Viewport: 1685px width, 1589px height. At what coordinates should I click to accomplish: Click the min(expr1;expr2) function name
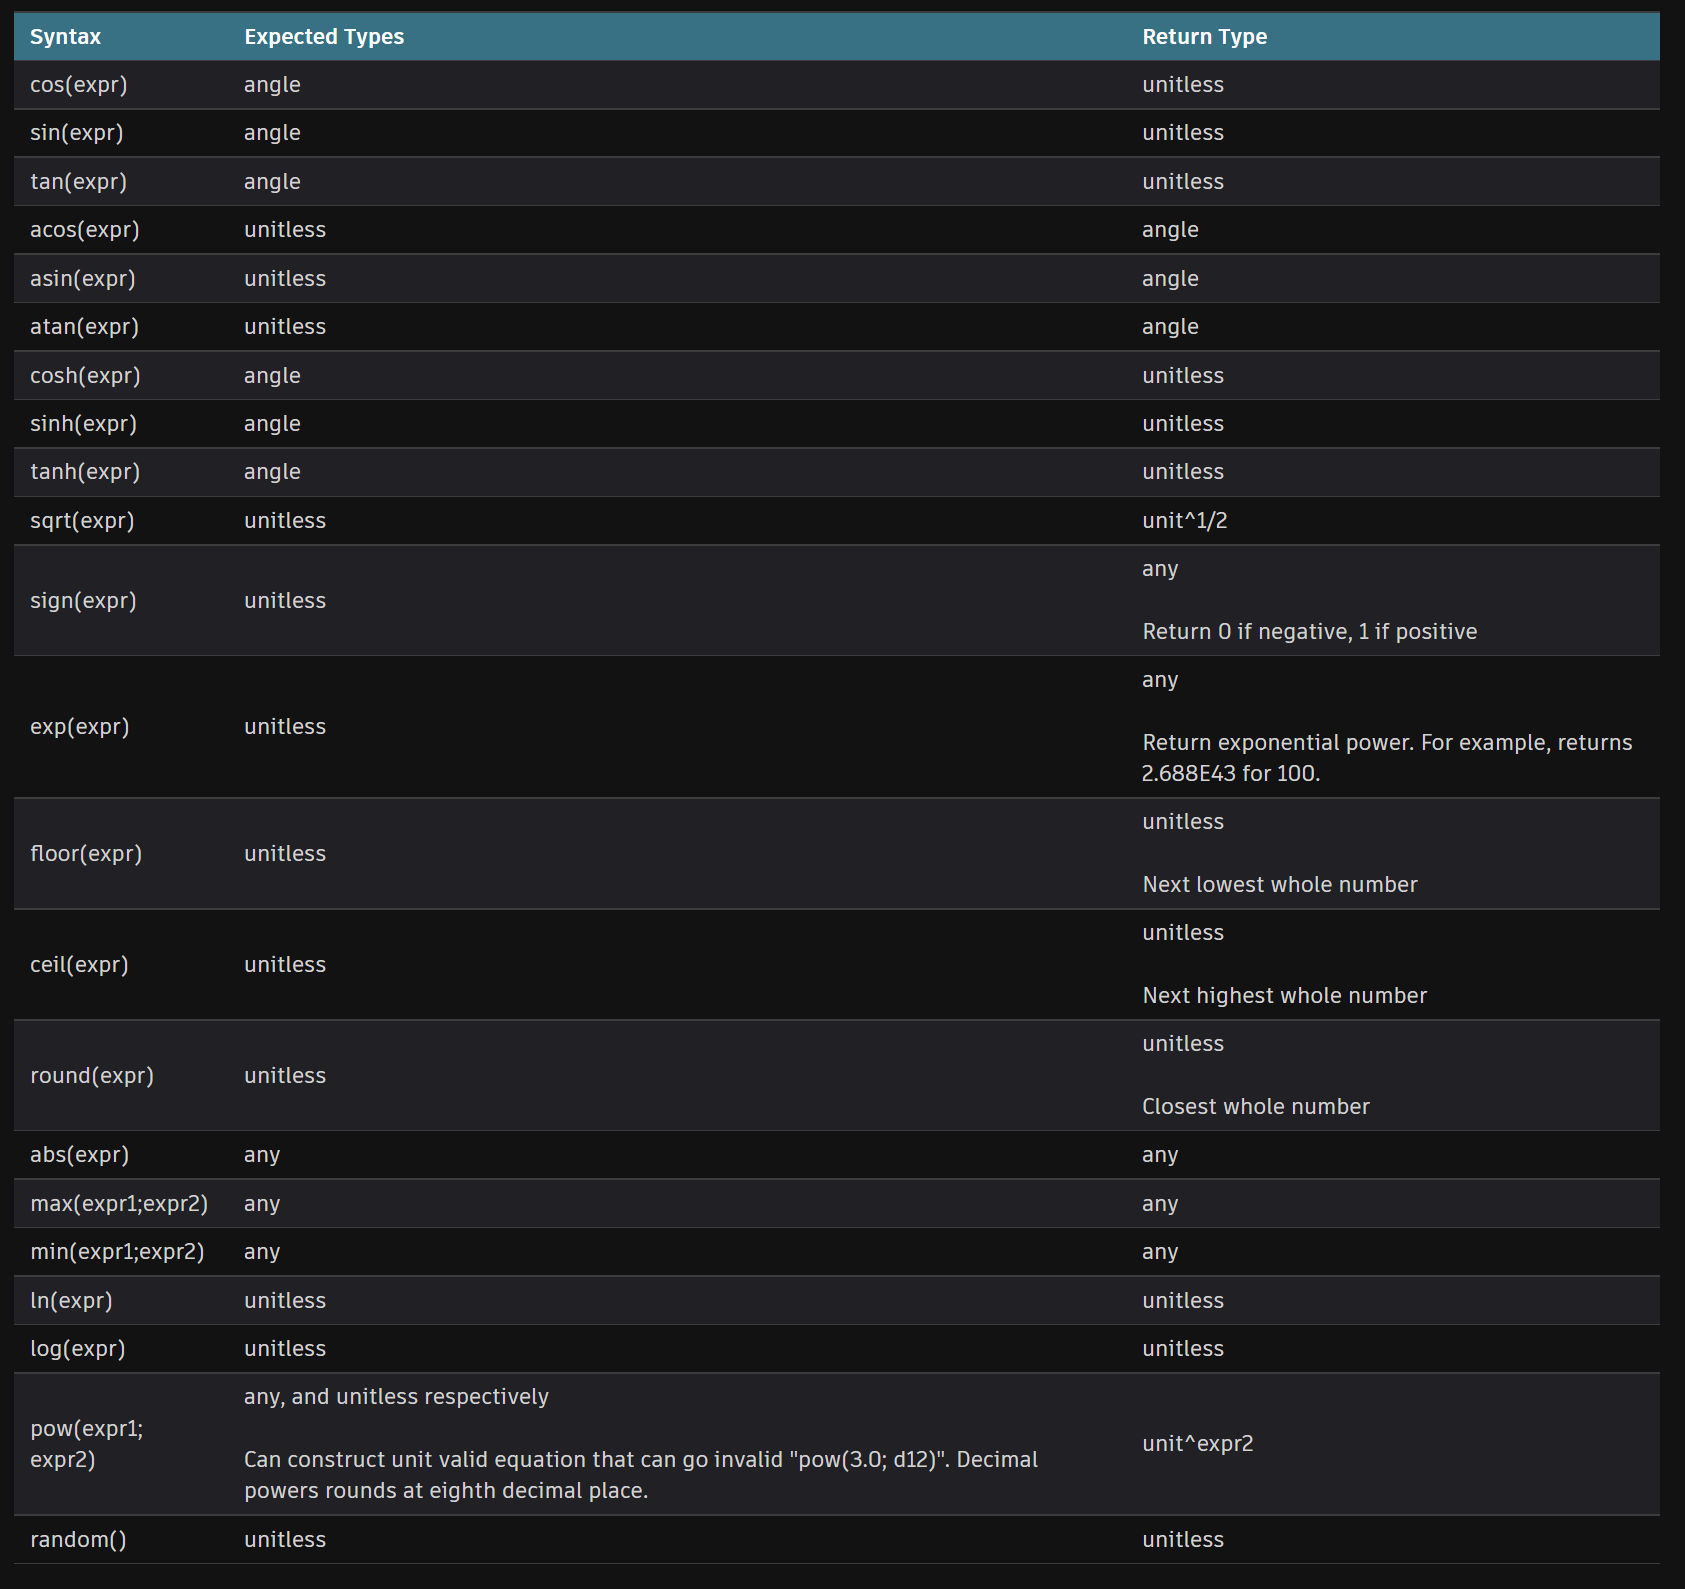coord(117,1252)
